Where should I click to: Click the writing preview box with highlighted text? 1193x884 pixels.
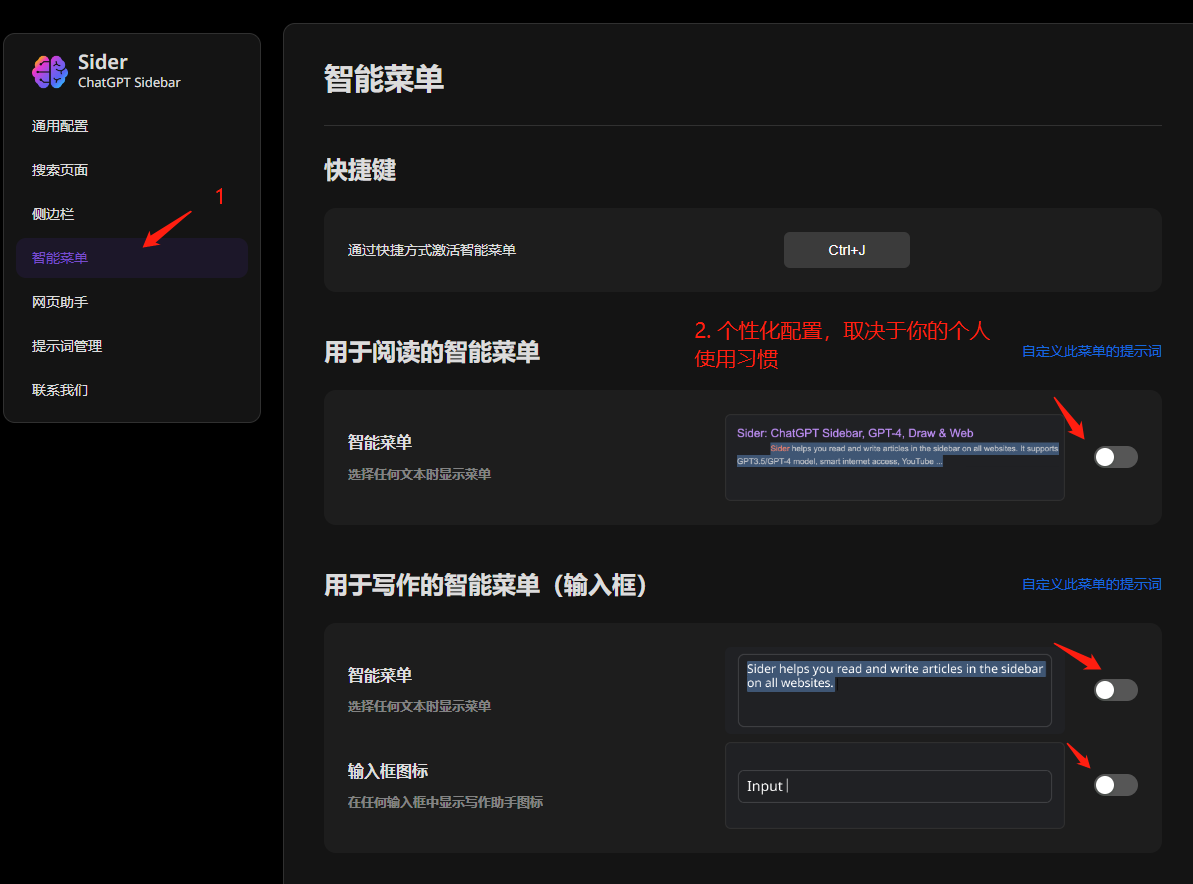[894, 690]
